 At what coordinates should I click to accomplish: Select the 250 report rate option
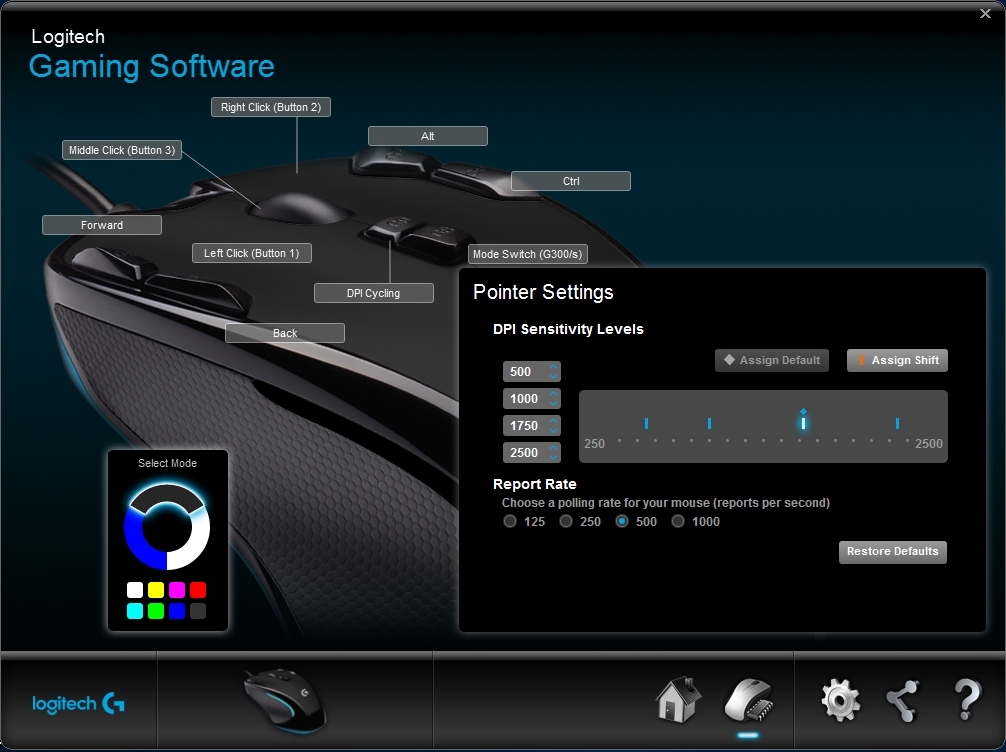[566, 521]
